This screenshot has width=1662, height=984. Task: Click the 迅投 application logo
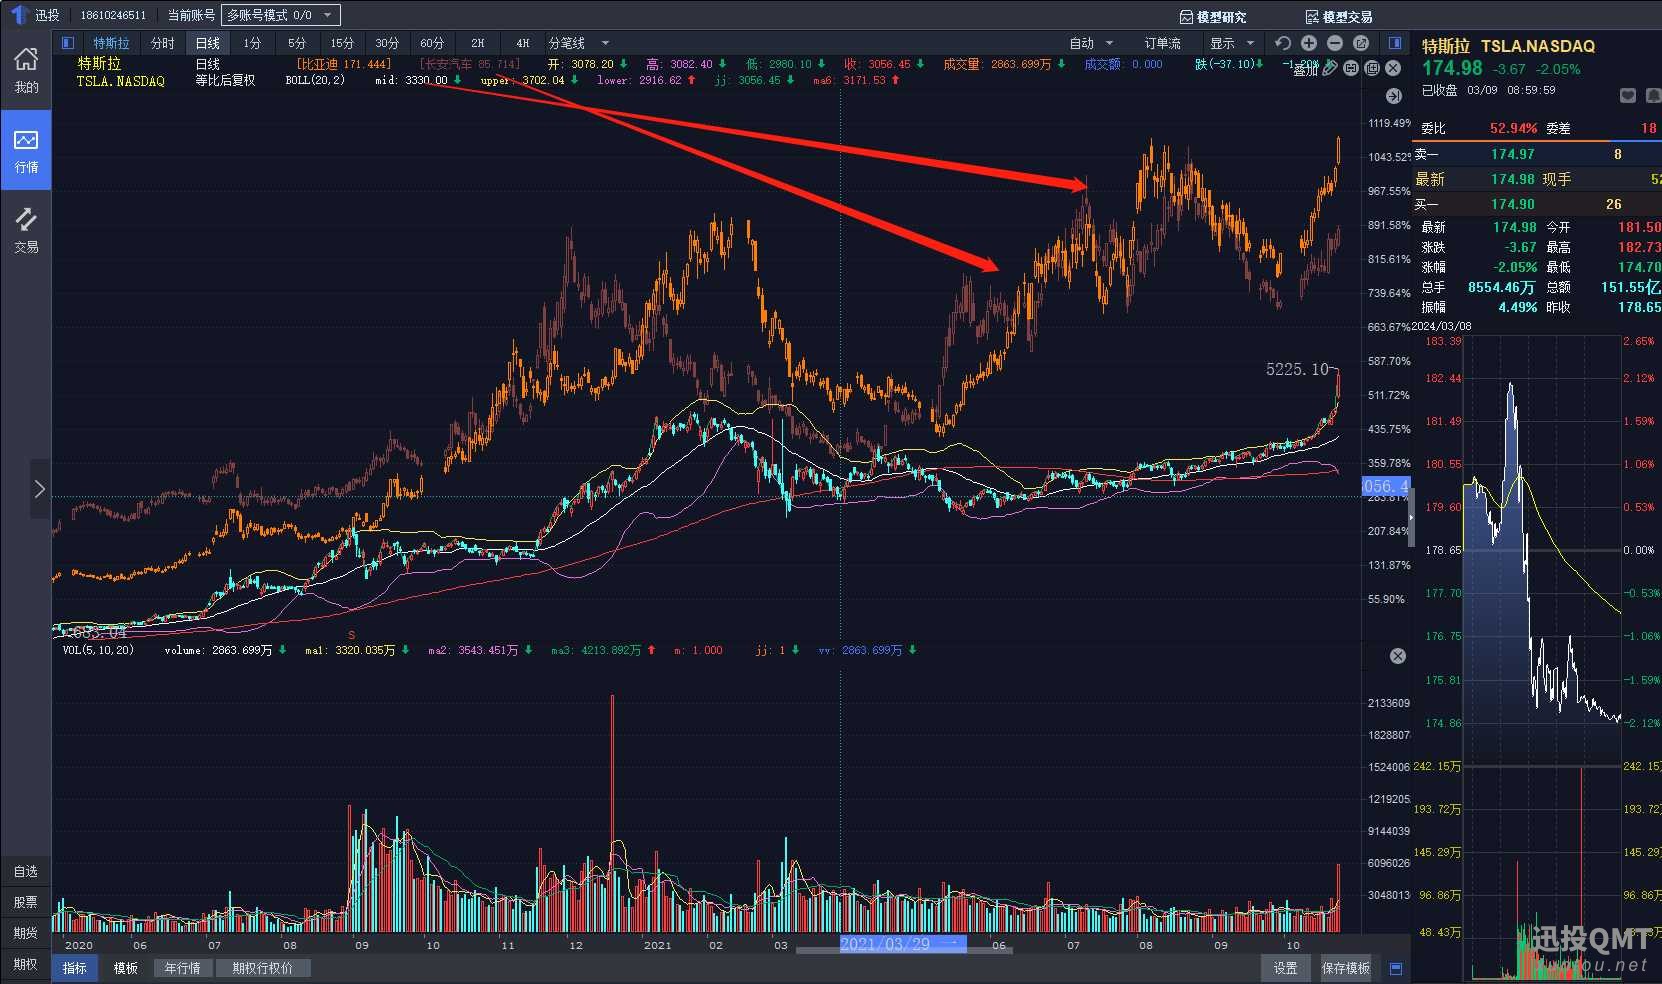18,15
